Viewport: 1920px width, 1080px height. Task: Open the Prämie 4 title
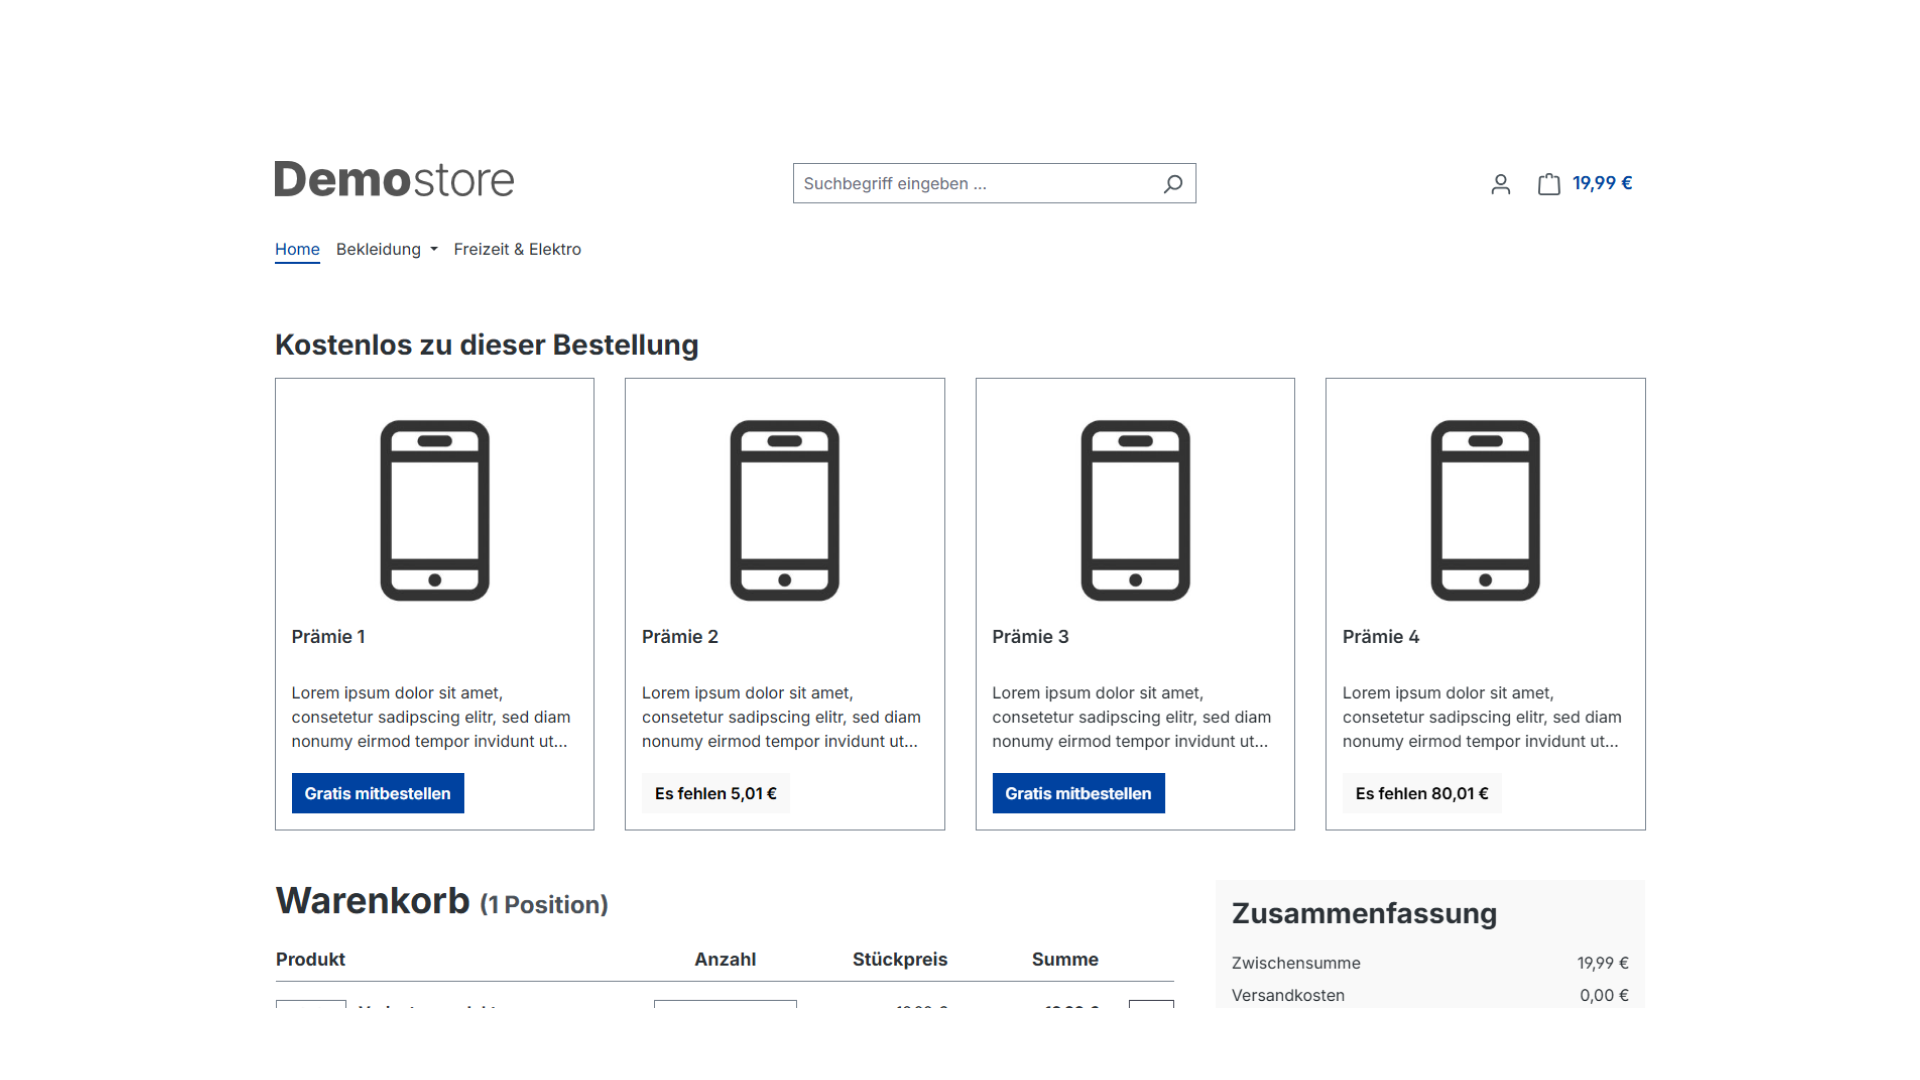(1380, 637)
